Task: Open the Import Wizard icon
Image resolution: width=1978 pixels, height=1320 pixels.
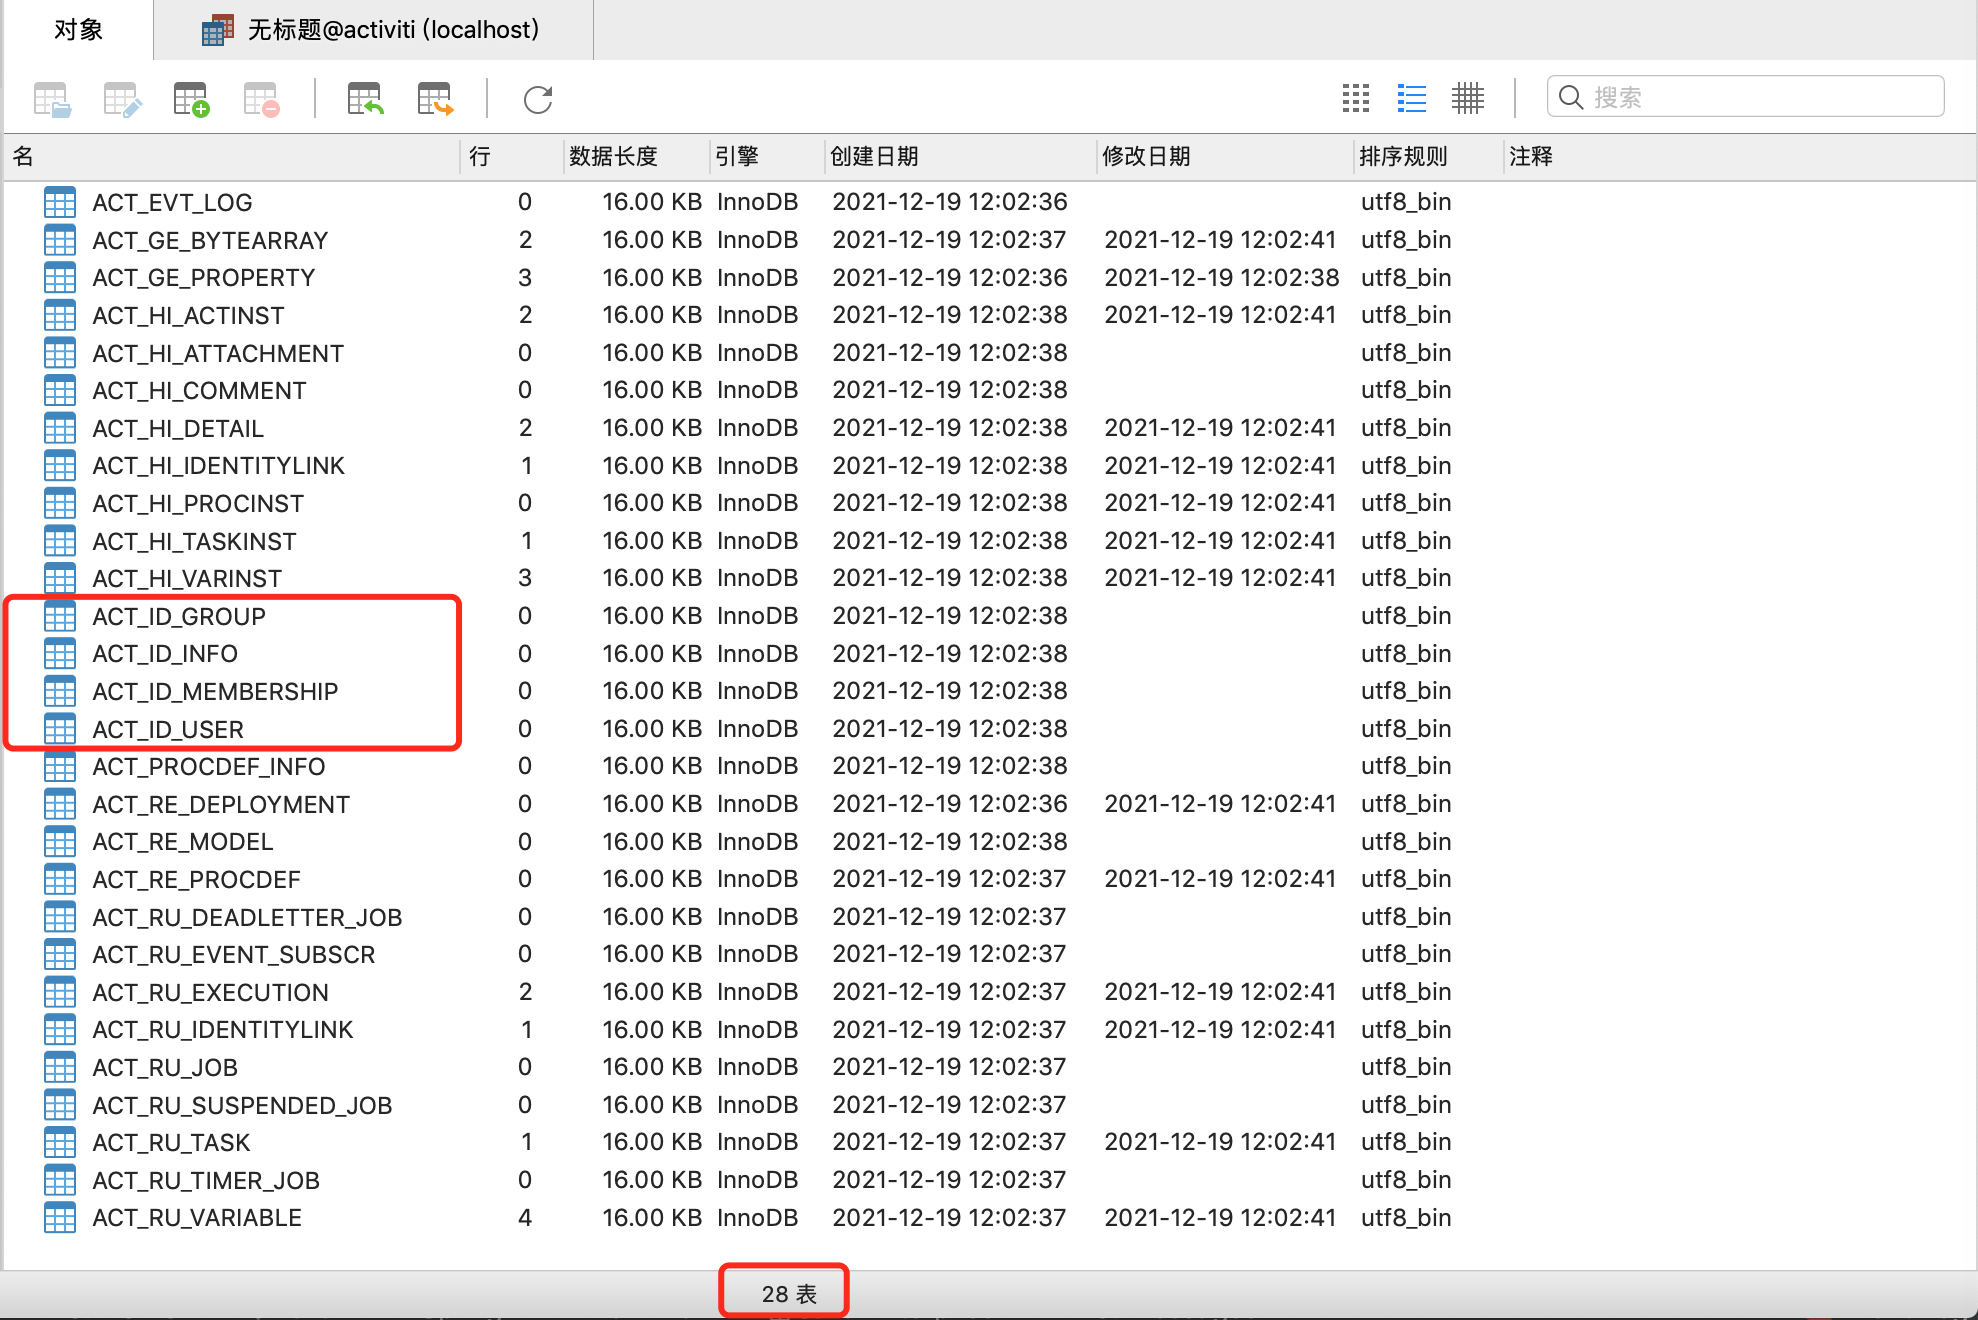Action: pyautogui.click(x=365, y=99)
